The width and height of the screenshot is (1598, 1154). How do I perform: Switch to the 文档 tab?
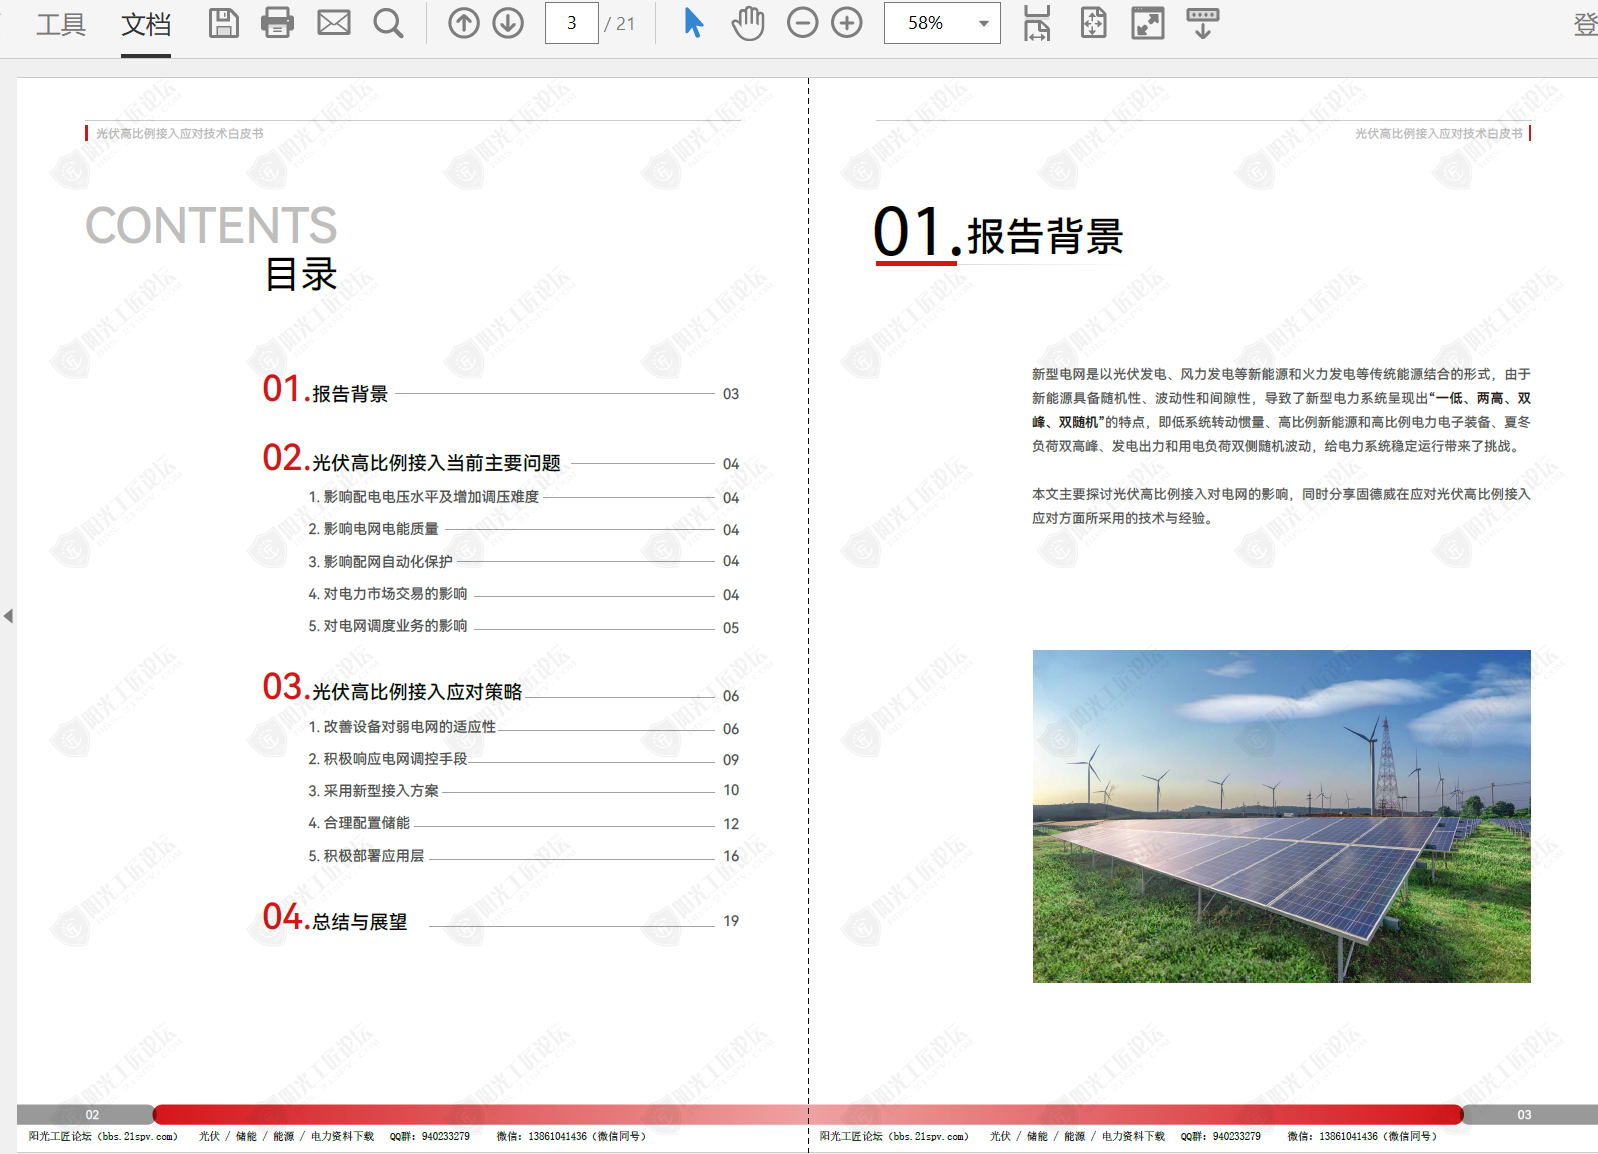146,23
